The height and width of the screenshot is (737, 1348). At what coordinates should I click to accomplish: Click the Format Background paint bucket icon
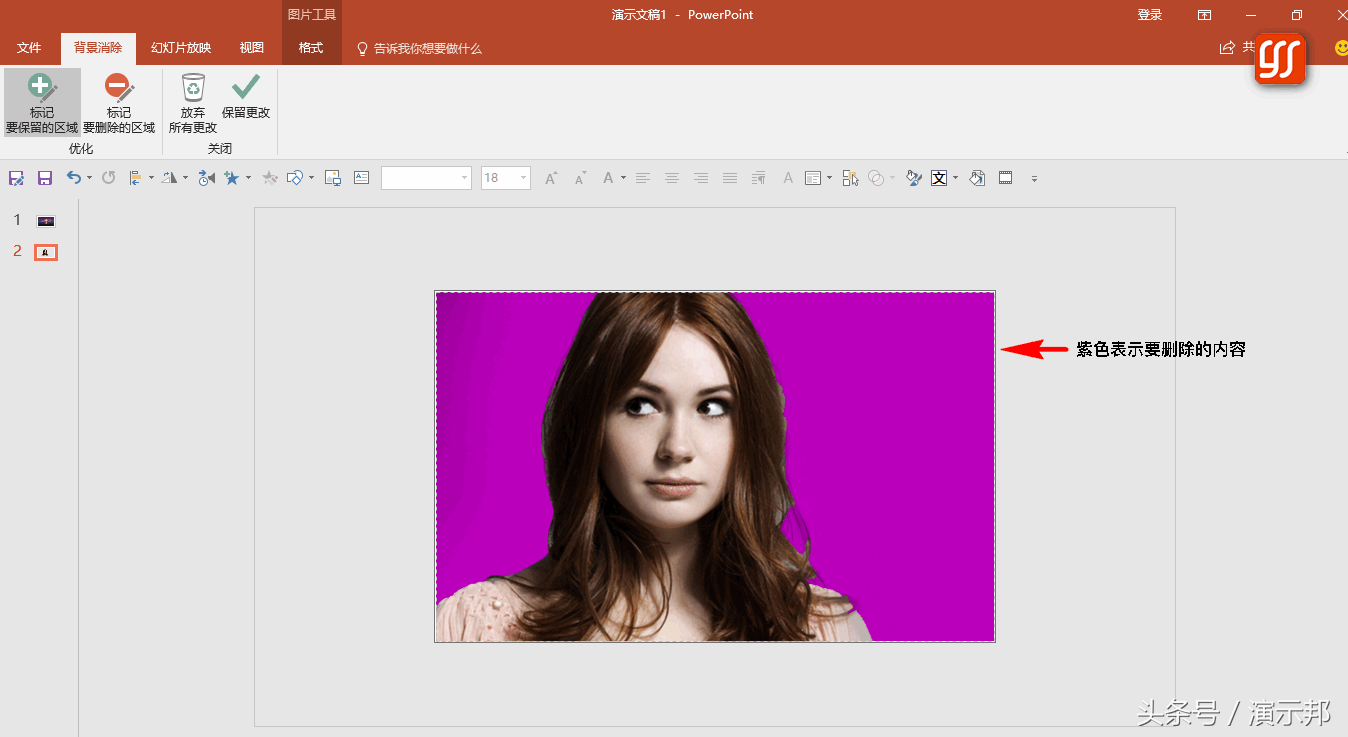[913, 178]
